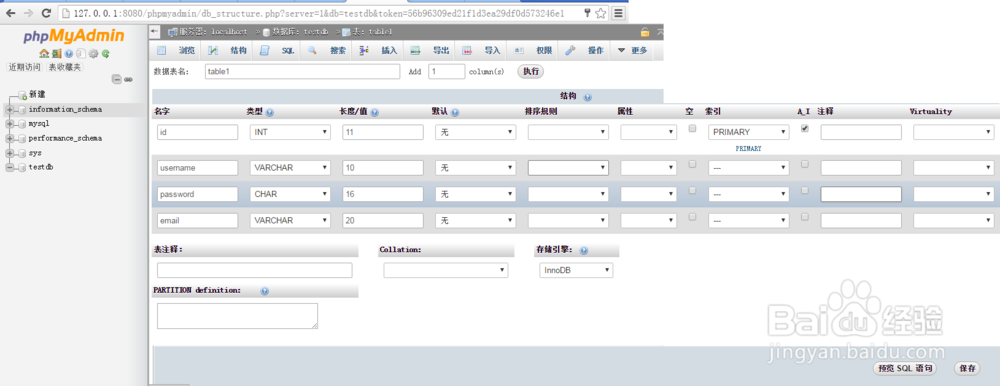Screen dimensions: 1000x386
Task: Expand the performance_schema database node
Action: (10, 138)
